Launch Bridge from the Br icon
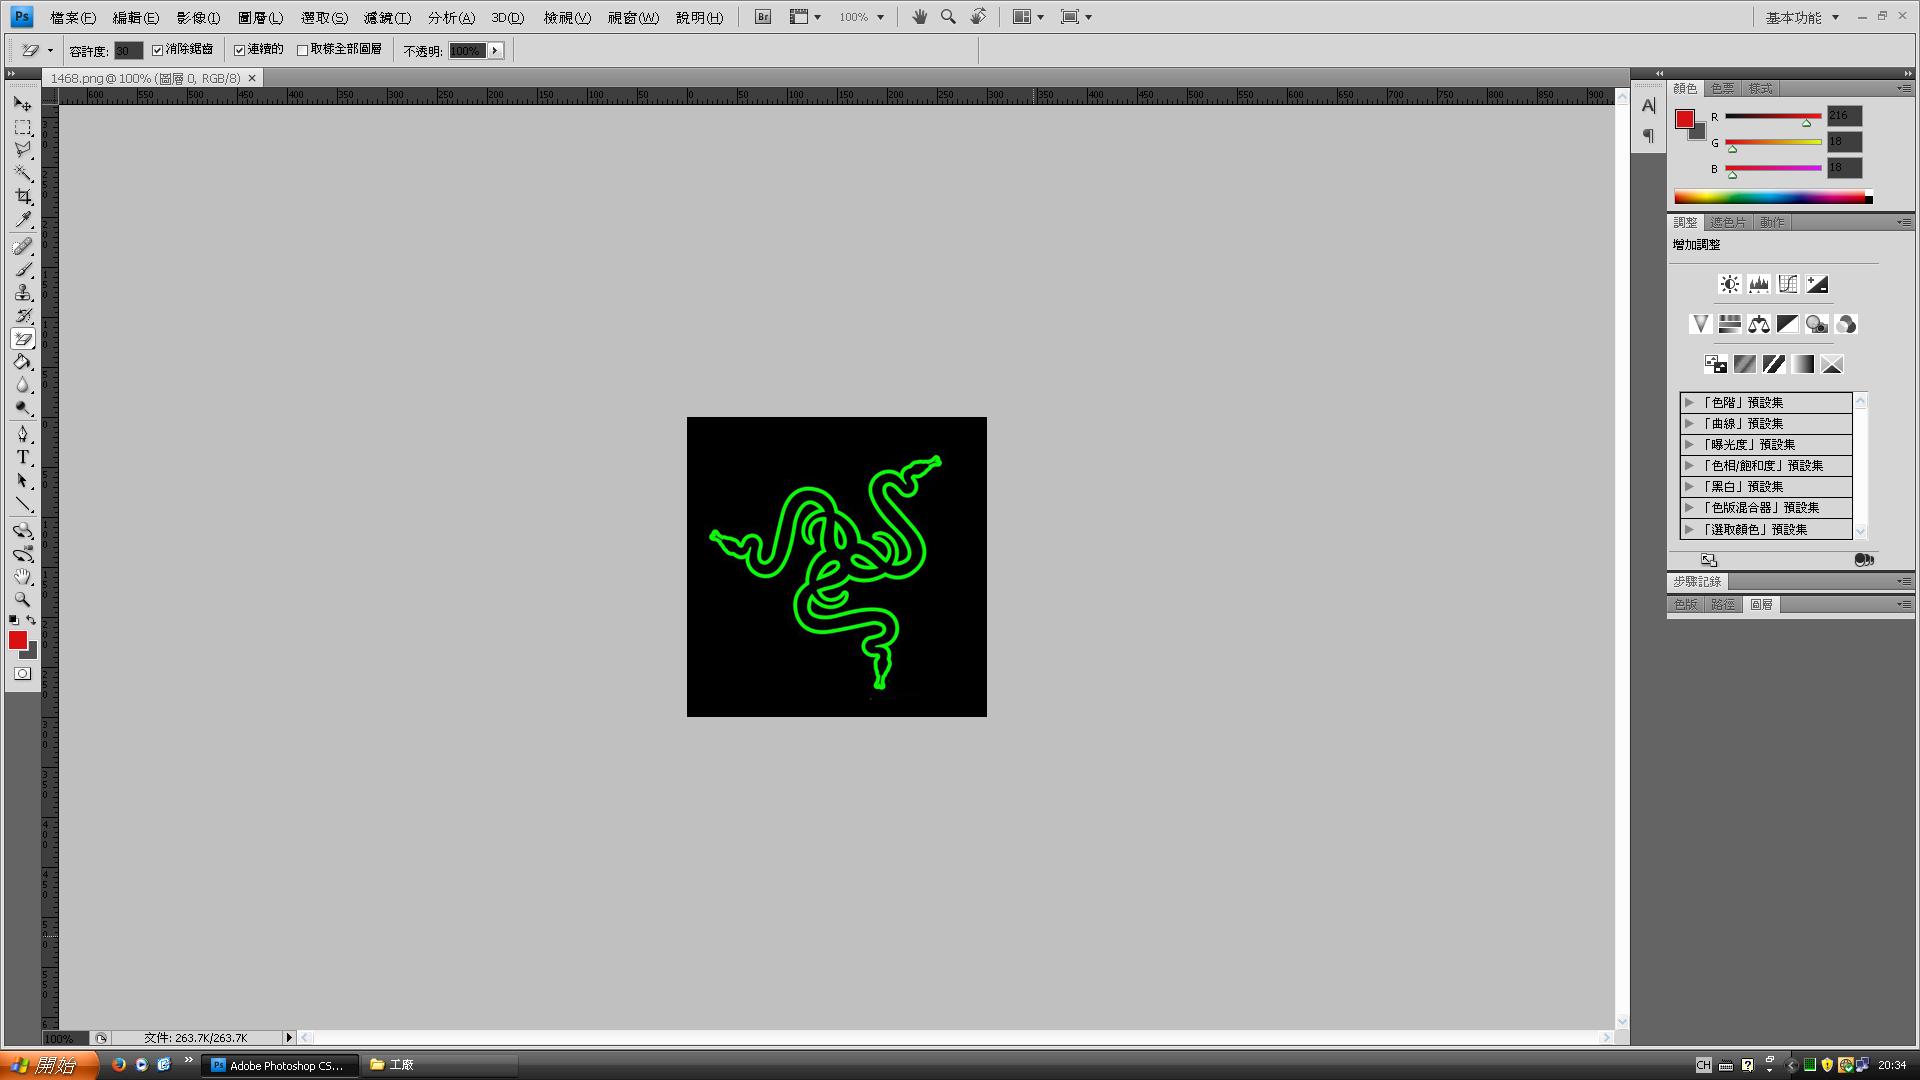The image size is (1920, 1080). pyautogui.click(x=763, y=17)
